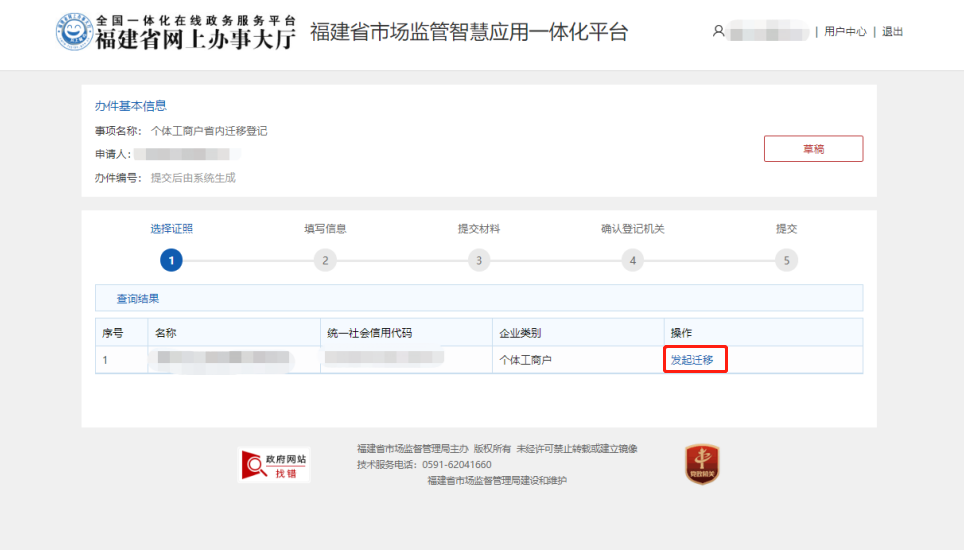Open 用户中心 in the header
Image resolution: width=964 pixels, height=555 pixels.
(x=845, y=32)
